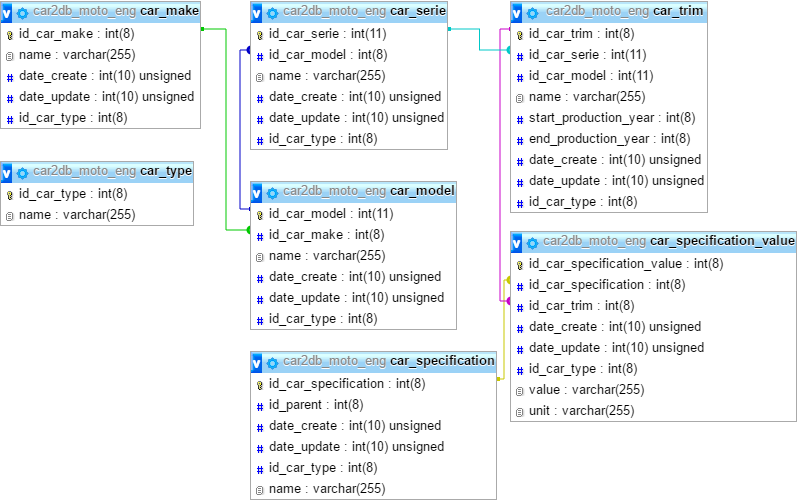Collapse car_make table with its V toggle
797x500 pixels.
pos(6,13)
